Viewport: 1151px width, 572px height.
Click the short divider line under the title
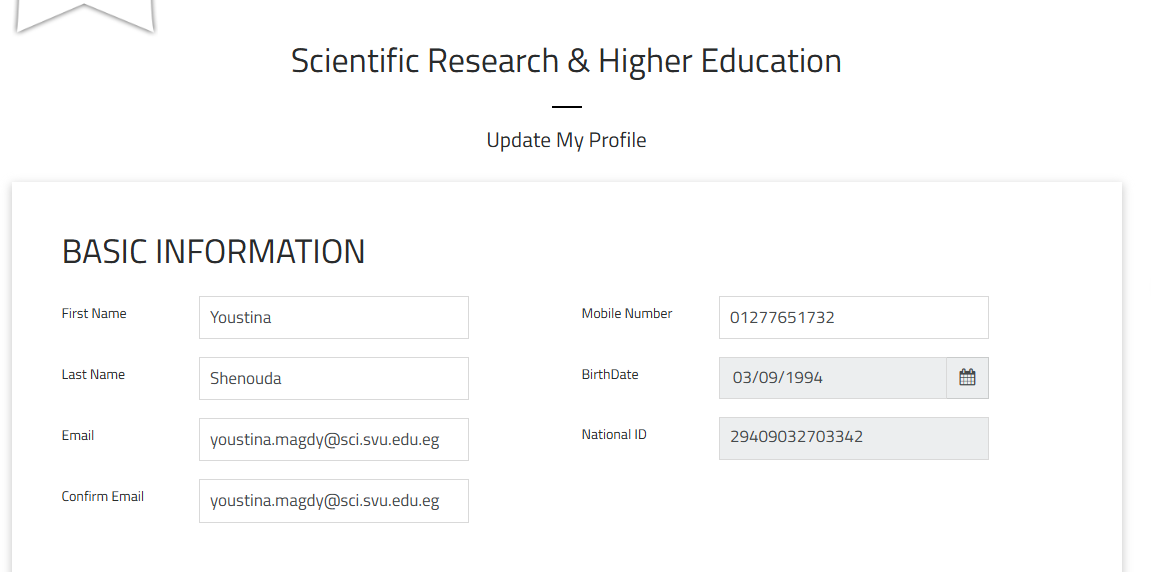click(566, 106)
